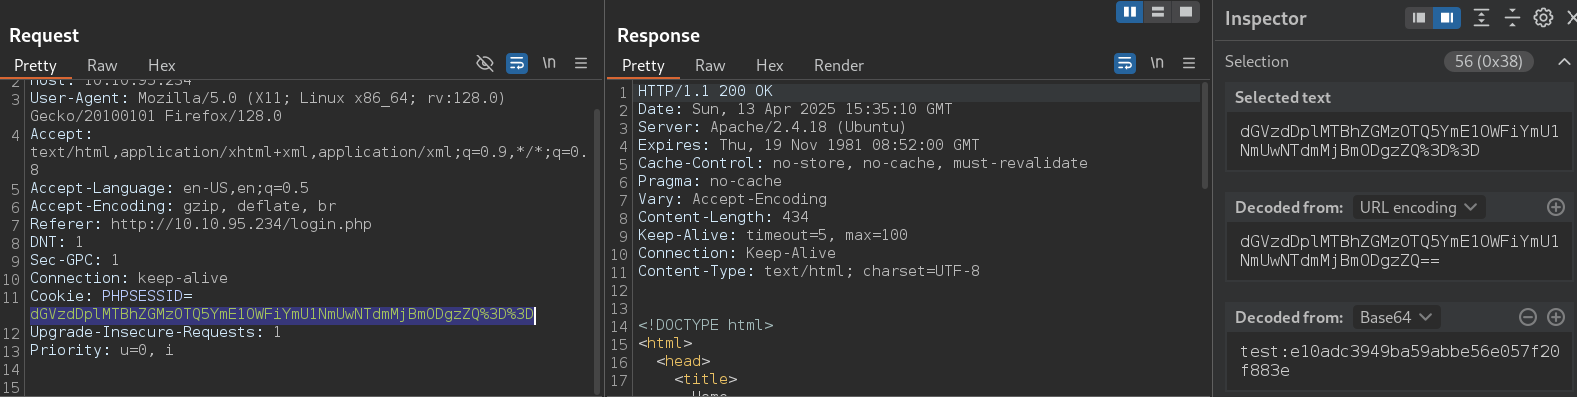Image resolution: width=1577 pixels, height=397 pixels.
Task: Collapse the Selection section
Action: coord(1564,62)
